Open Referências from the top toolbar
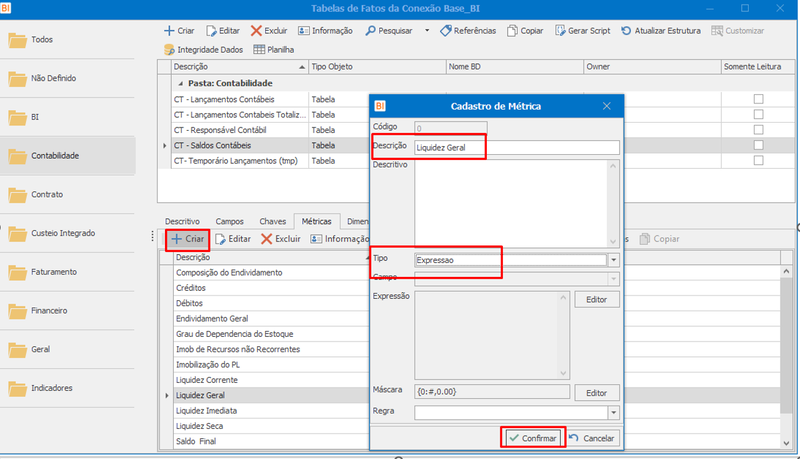 click(468, 31)
